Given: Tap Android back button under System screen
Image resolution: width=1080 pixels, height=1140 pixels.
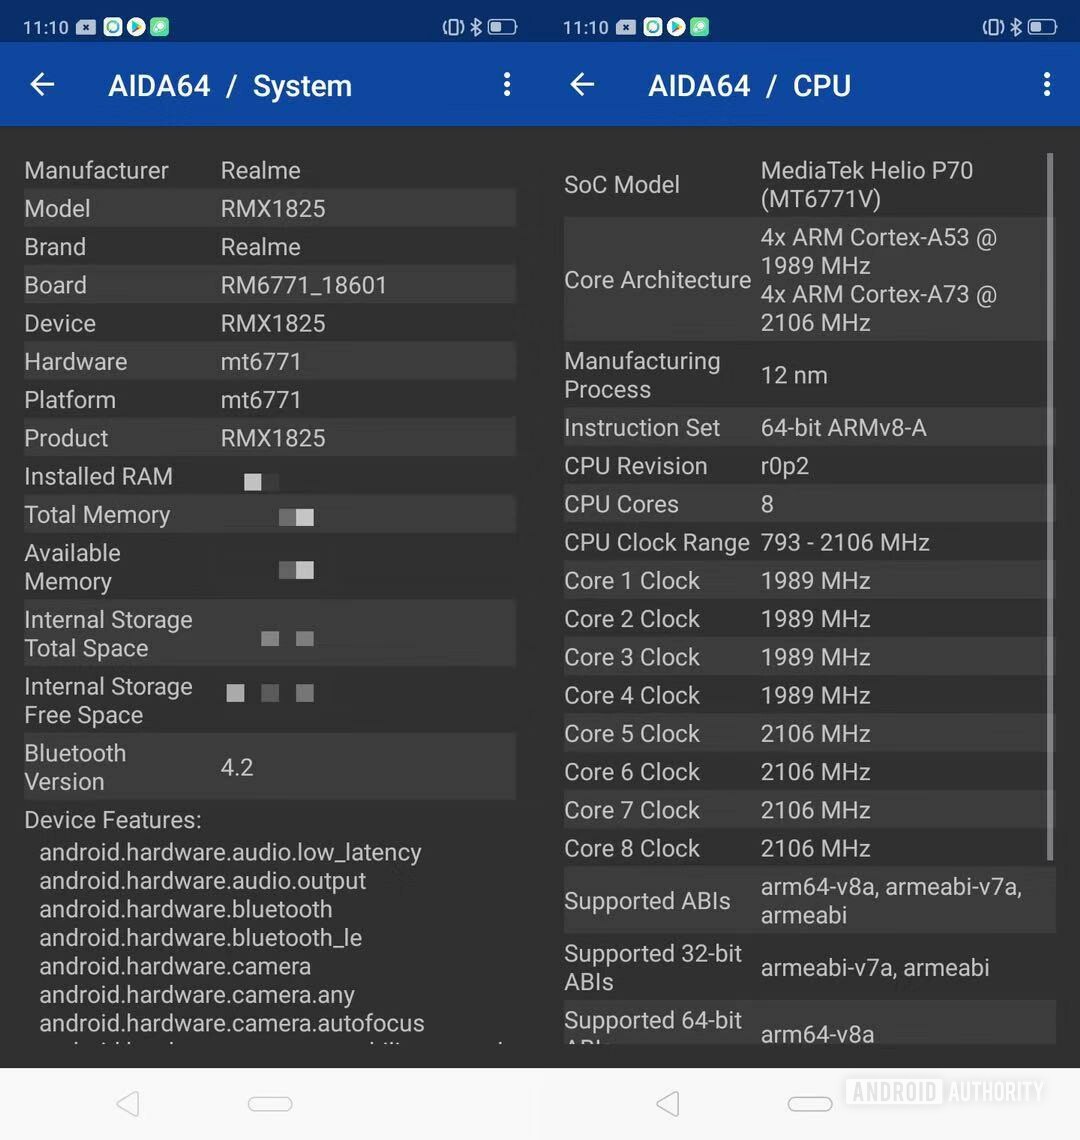Looking at the screenshot, I should click(x=128, y=1104).
